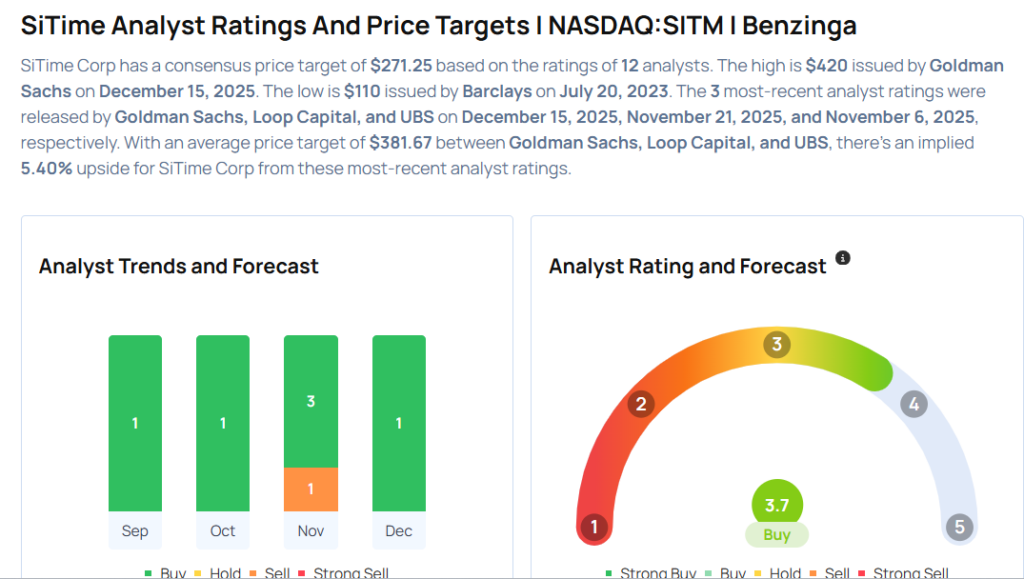Click gauge marker number 5
The width and height of the screenshot is (1024, 579).
[x=959, y=527]
